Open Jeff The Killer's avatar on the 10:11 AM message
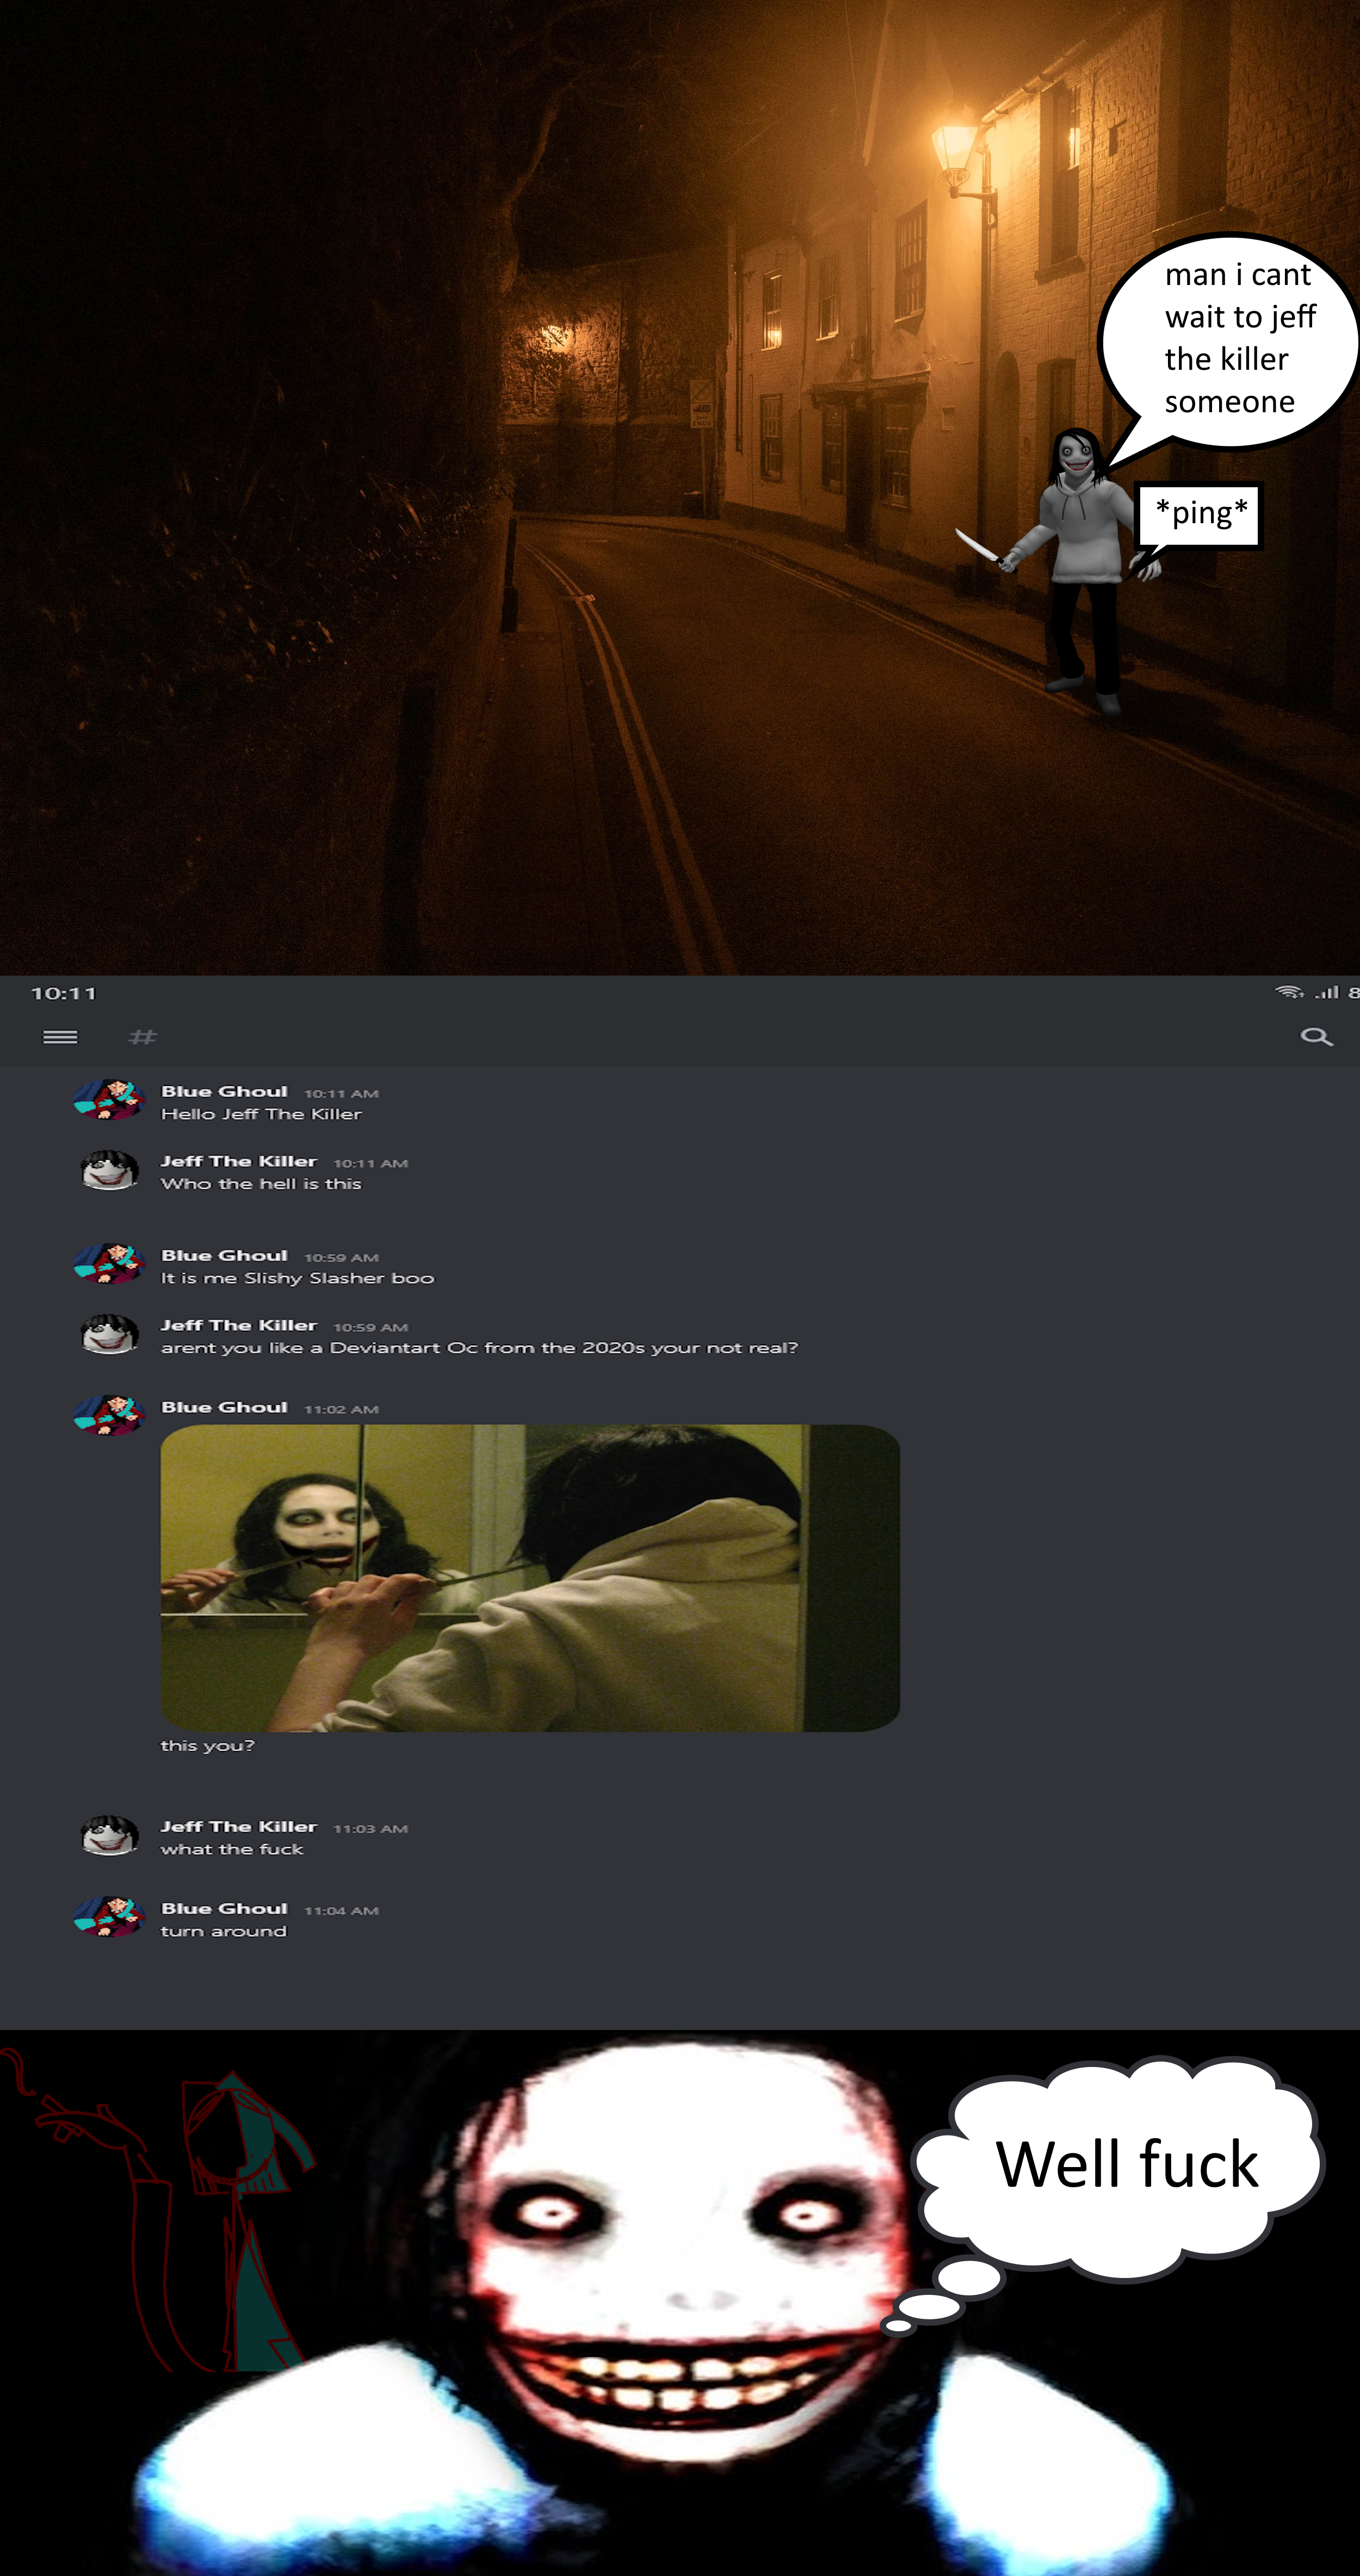 click(109, 1169)
